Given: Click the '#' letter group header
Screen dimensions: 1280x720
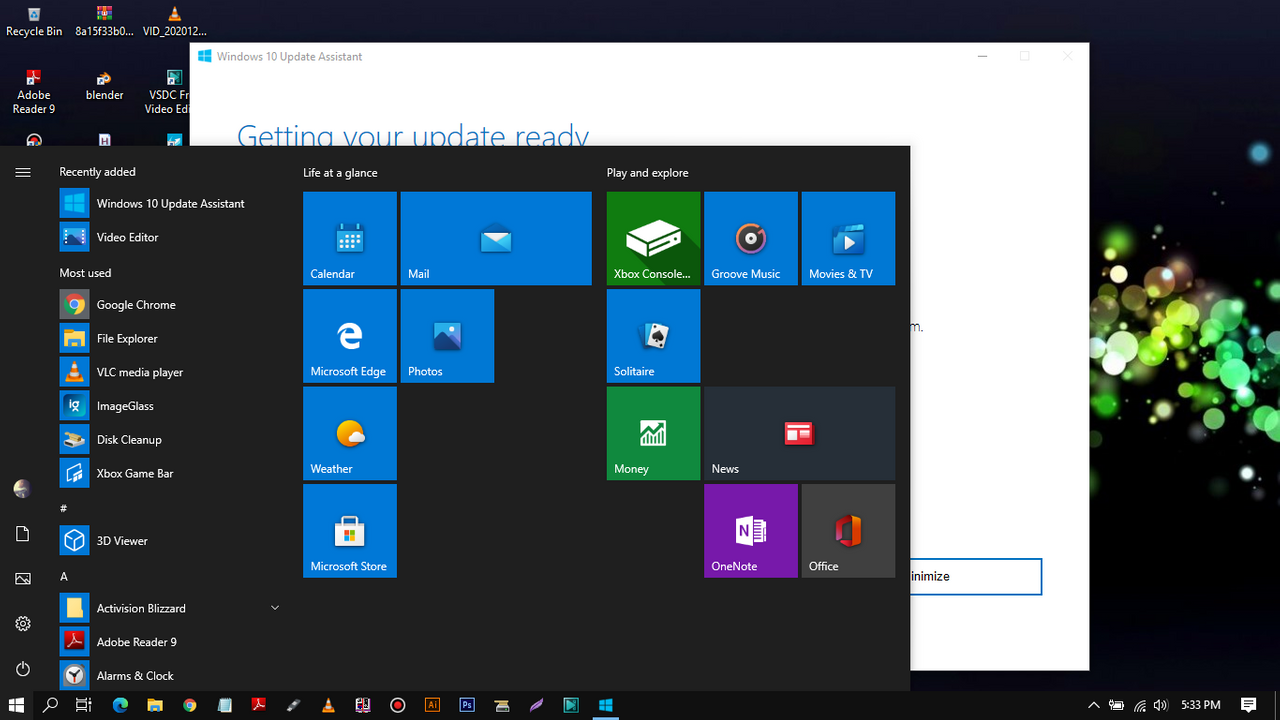Looking at the screenshot, I should coord(64,508).
